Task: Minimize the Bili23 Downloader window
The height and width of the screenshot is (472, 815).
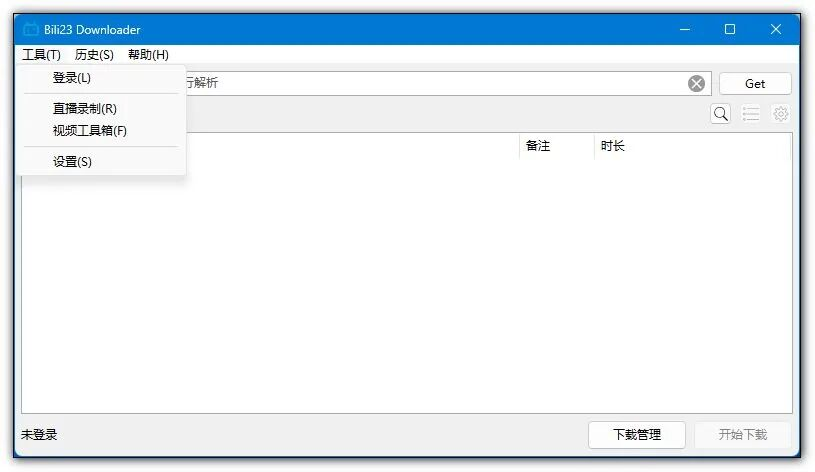Action: [684, 29]
